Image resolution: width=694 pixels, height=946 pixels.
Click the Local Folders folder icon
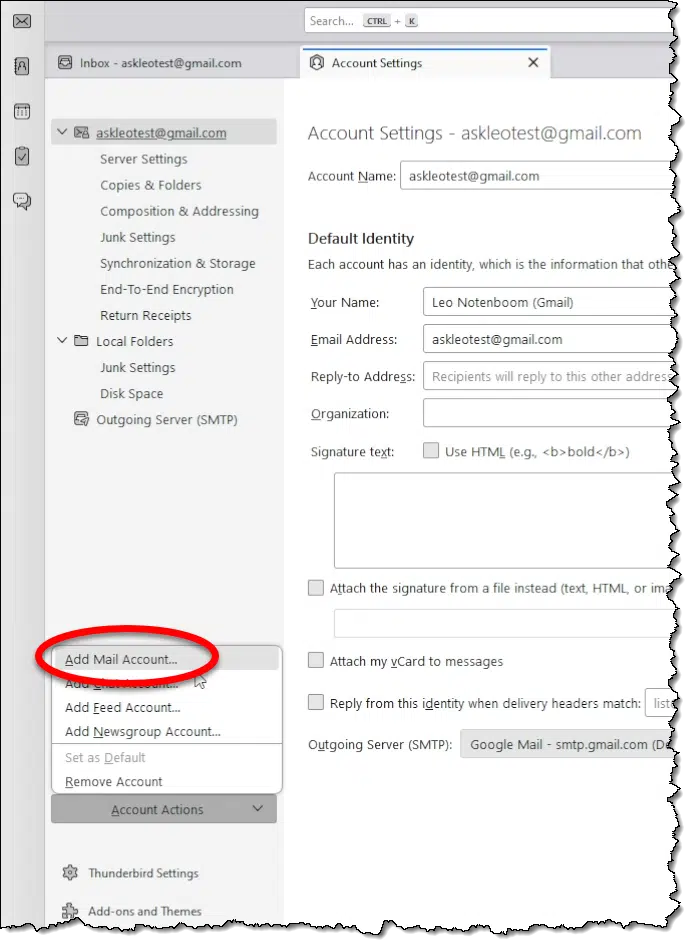point(81,341)
